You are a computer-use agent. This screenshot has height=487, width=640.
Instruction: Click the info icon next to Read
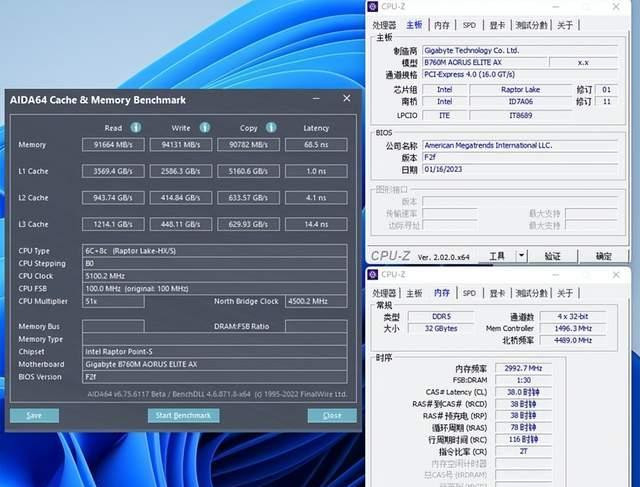136,128
